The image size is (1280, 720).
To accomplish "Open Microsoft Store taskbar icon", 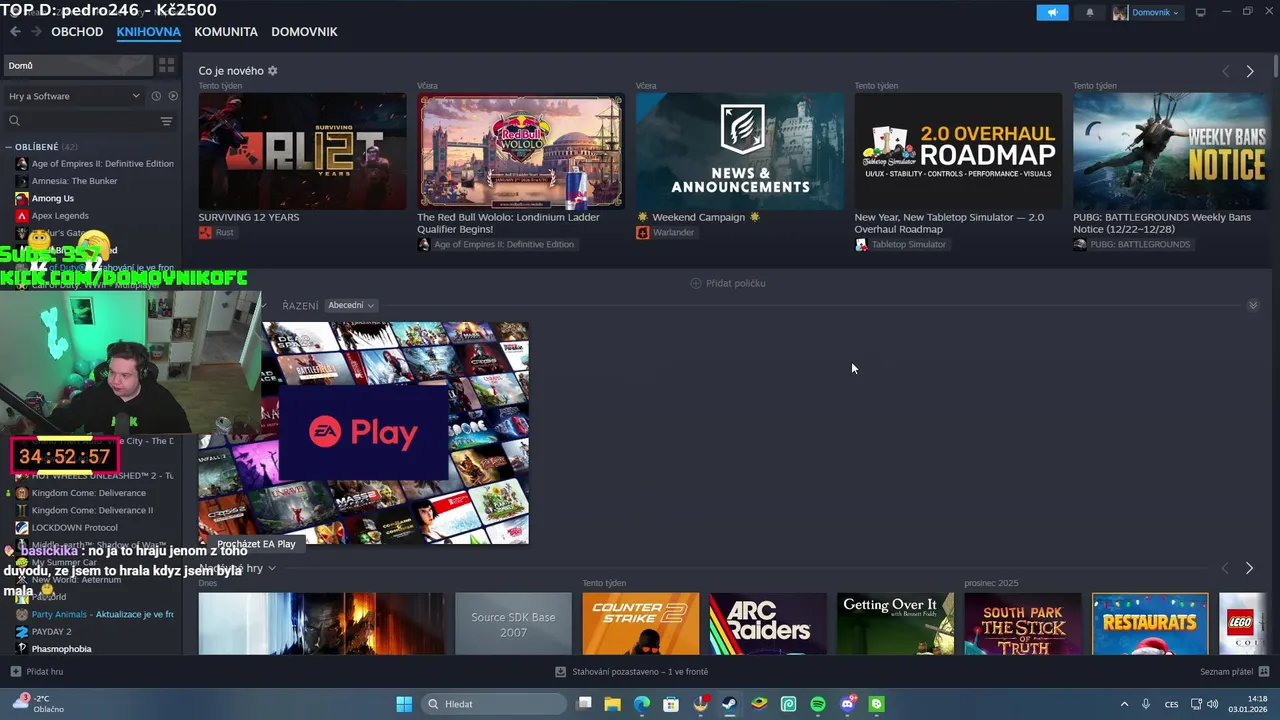I will (x=671, y=704).
